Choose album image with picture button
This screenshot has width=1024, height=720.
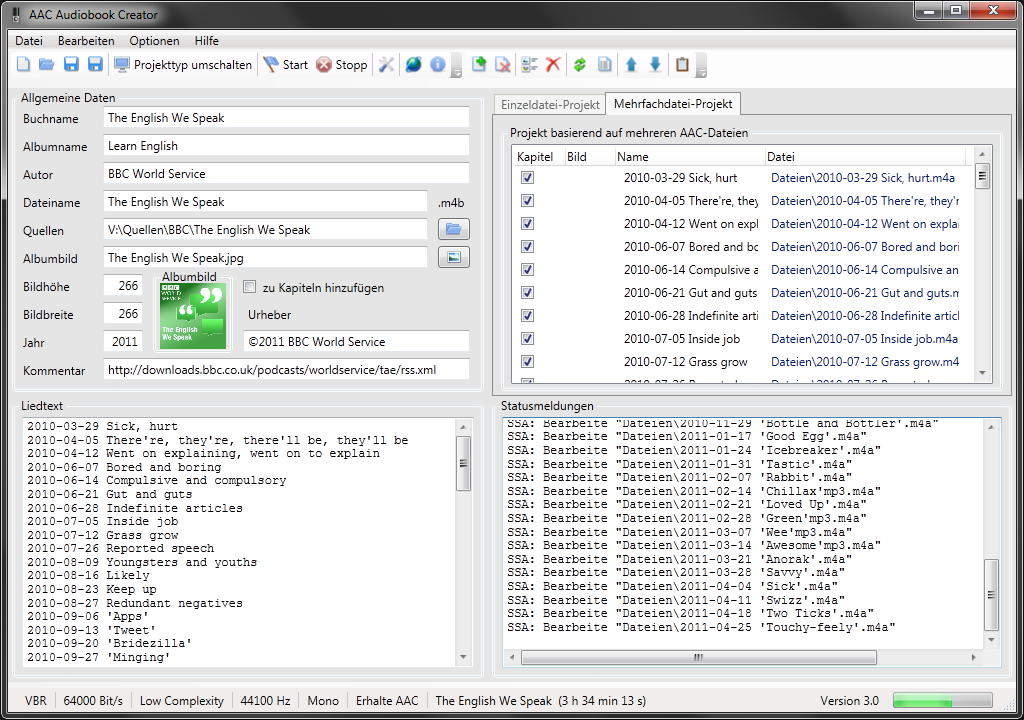(x=453, y=257)
